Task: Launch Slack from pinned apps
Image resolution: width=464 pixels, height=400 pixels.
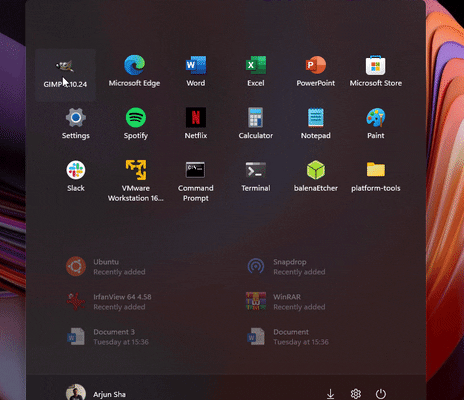Action: [76, 176]
